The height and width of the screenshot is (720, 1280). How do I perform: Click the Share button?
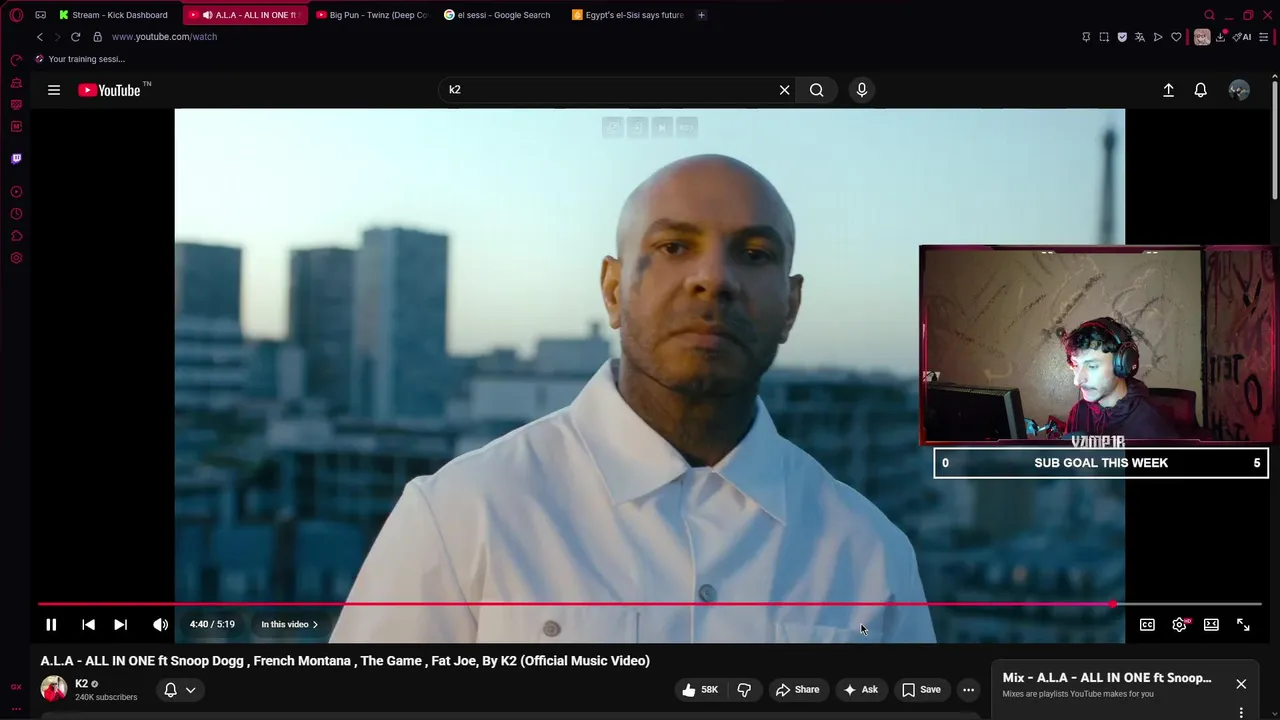797,690
